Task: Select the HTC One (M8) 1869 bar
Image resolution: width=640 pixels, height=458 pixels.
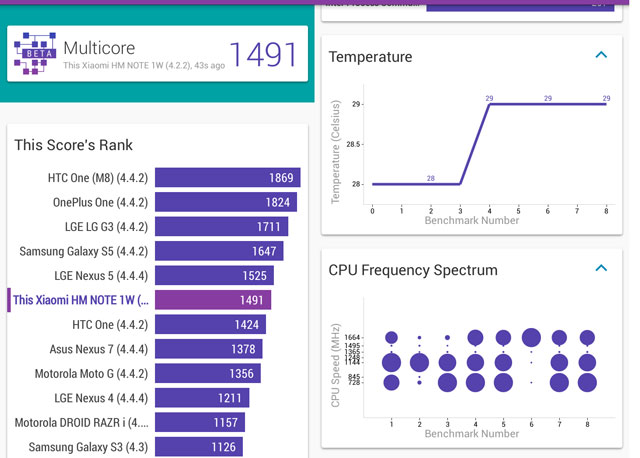Action: pyautogui.click(x=228, y=178)
